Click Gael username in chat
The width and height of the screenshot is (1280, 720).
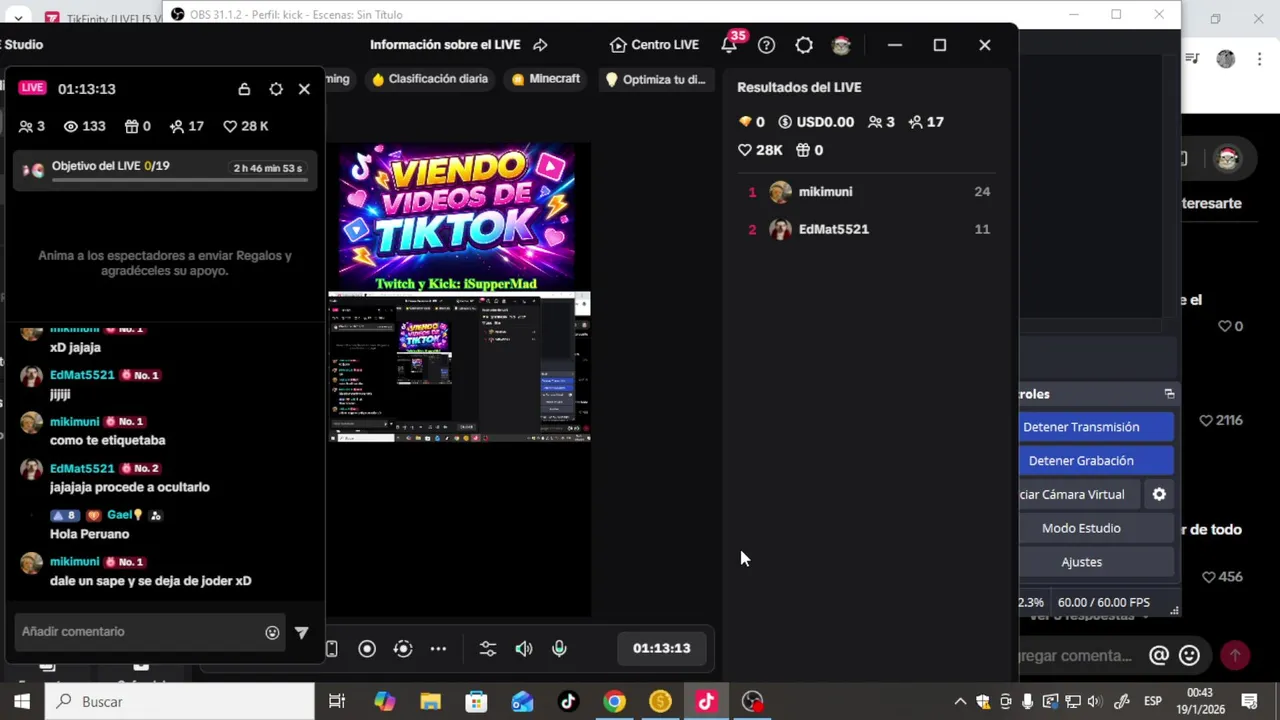[x=120, y=515]
